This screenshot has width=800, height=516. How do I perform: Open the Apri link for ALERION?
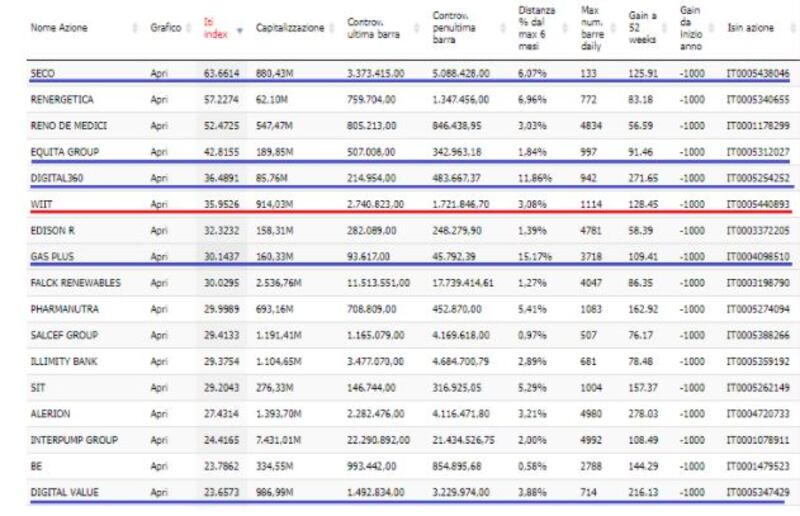coord(159,414)
